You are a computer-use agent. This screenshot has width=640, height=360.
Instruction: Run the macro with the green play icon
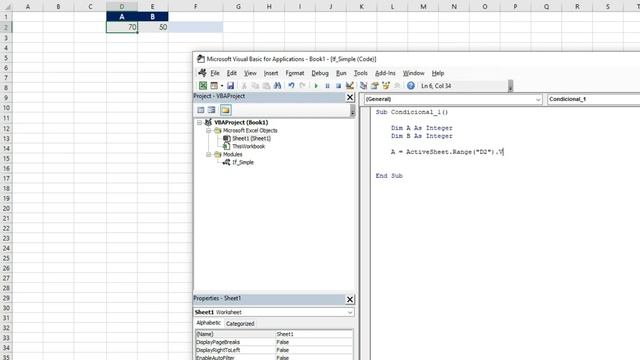[x=316, y=86]
